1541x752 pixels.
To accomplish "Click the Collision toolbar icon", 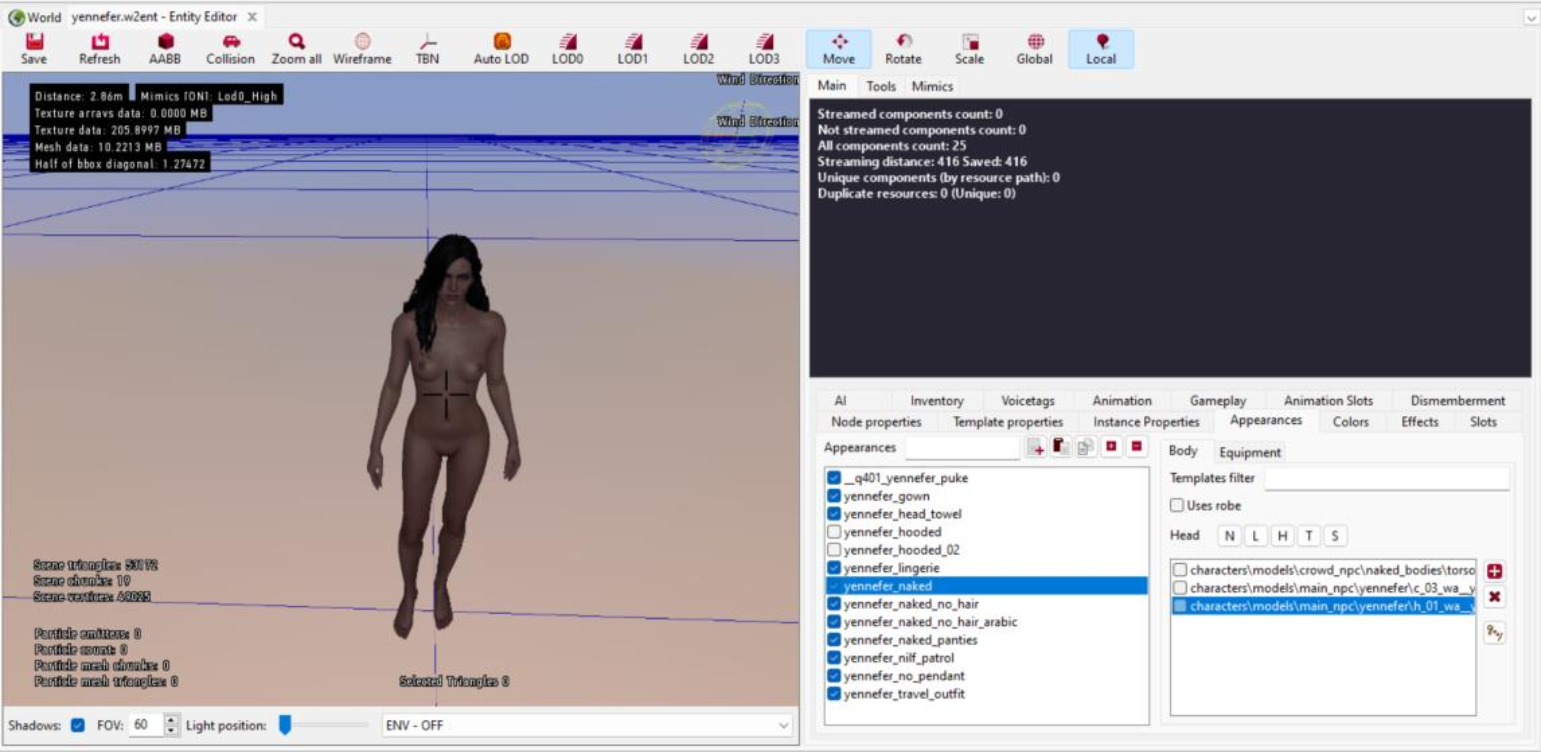I will click(229, 48).
